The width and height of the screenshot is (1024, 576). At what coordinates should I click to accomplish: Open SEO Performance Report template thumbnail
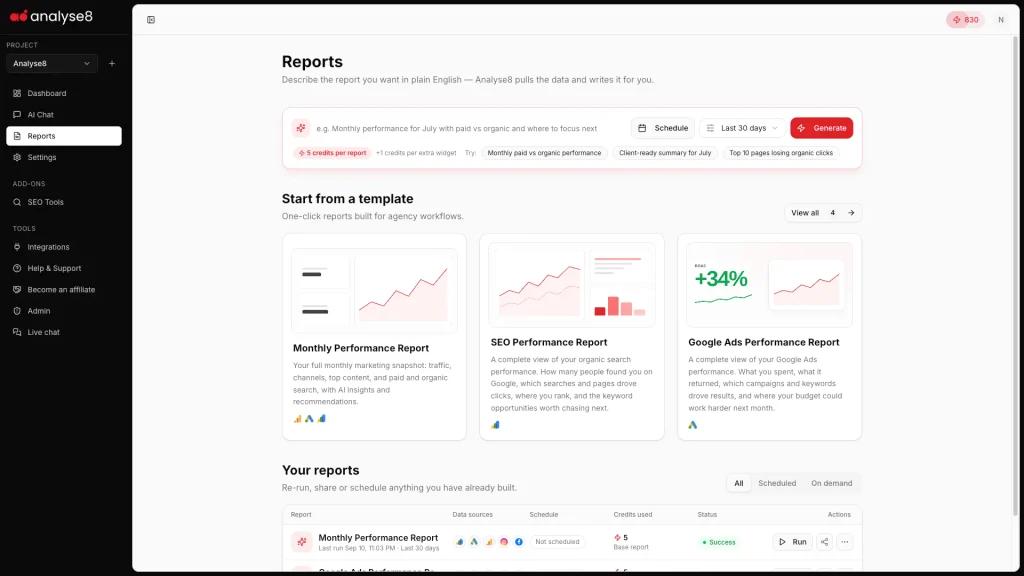pyautogui.click(x=571, y=285)
